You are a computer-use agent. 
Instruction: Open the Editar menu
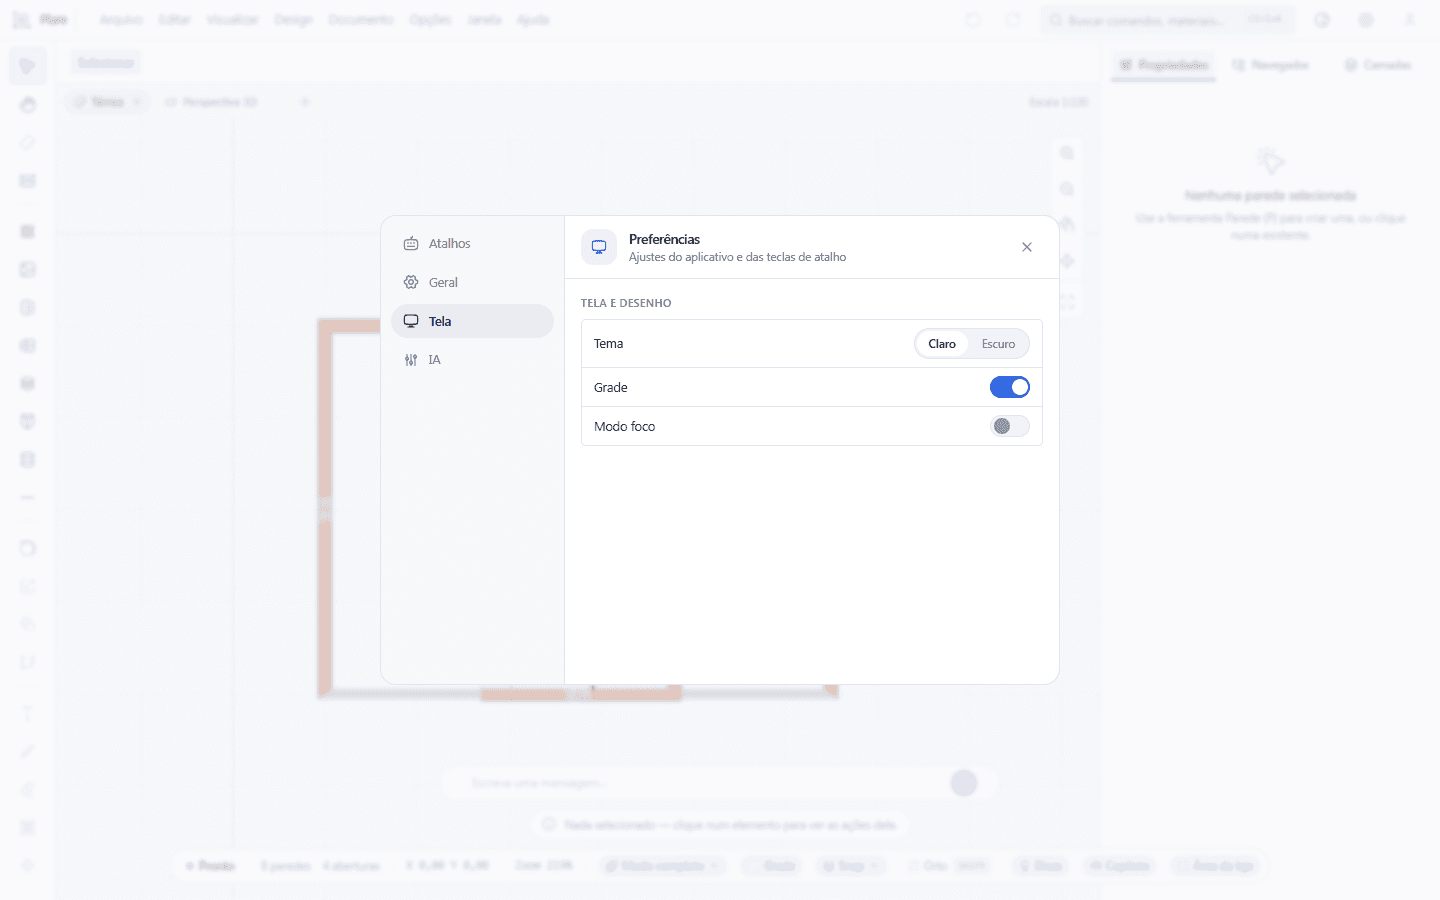pos(175,20)
